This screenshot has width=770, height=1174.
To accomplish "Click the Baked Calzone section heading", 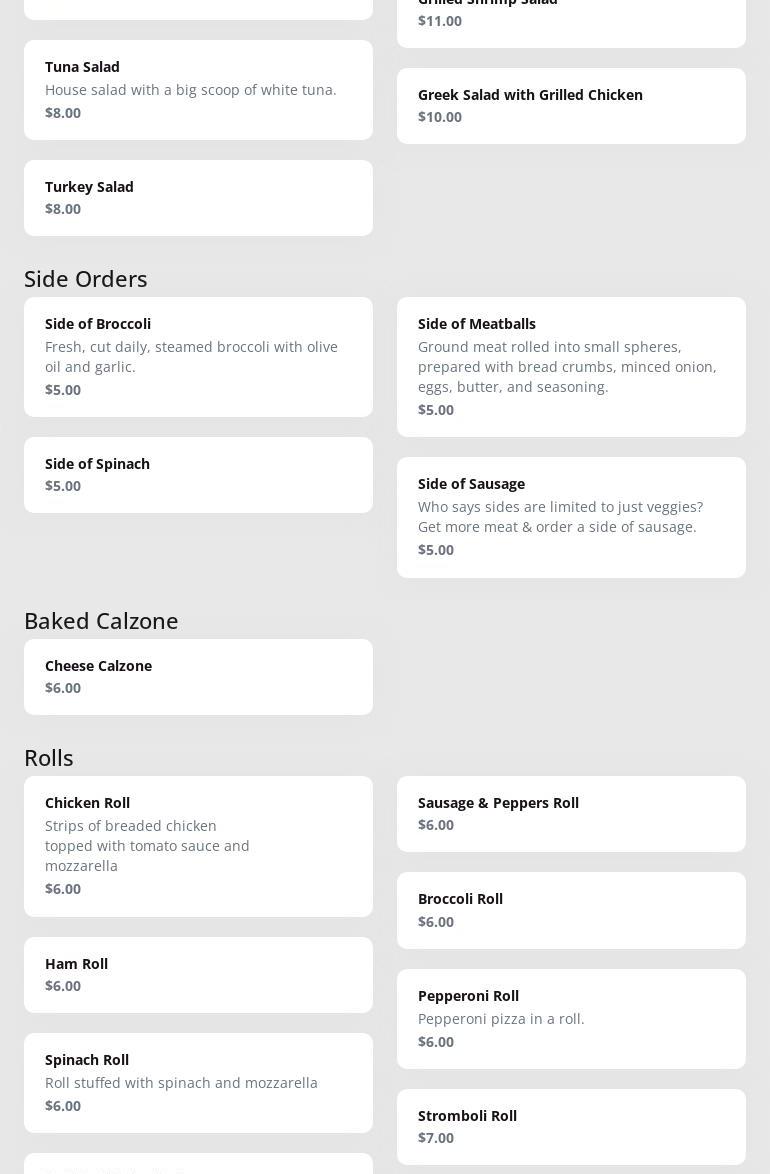I will (x=101, y=620).
